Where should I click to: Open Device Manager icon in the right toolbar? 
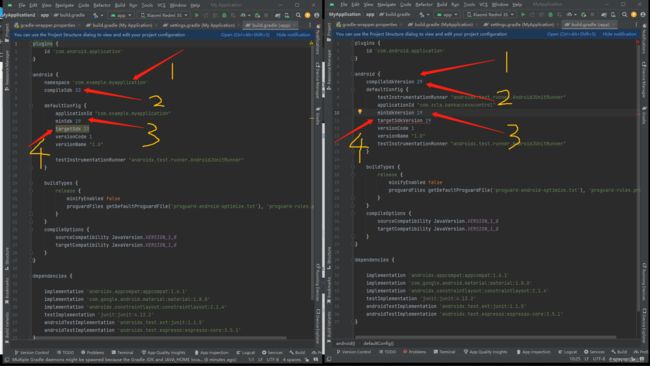click(613, 15)
